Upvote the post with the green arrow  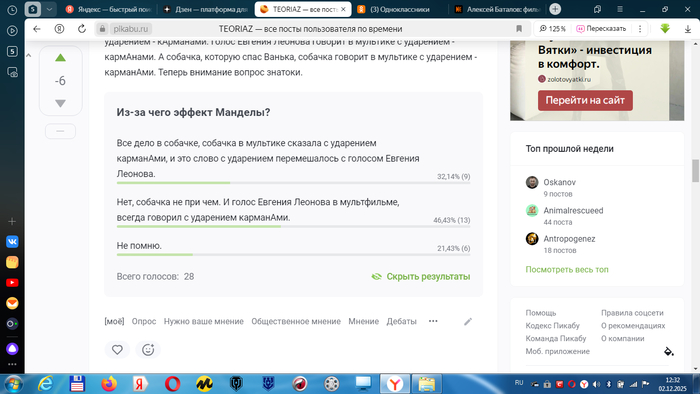pyautogui.click(x=60, y=58)
